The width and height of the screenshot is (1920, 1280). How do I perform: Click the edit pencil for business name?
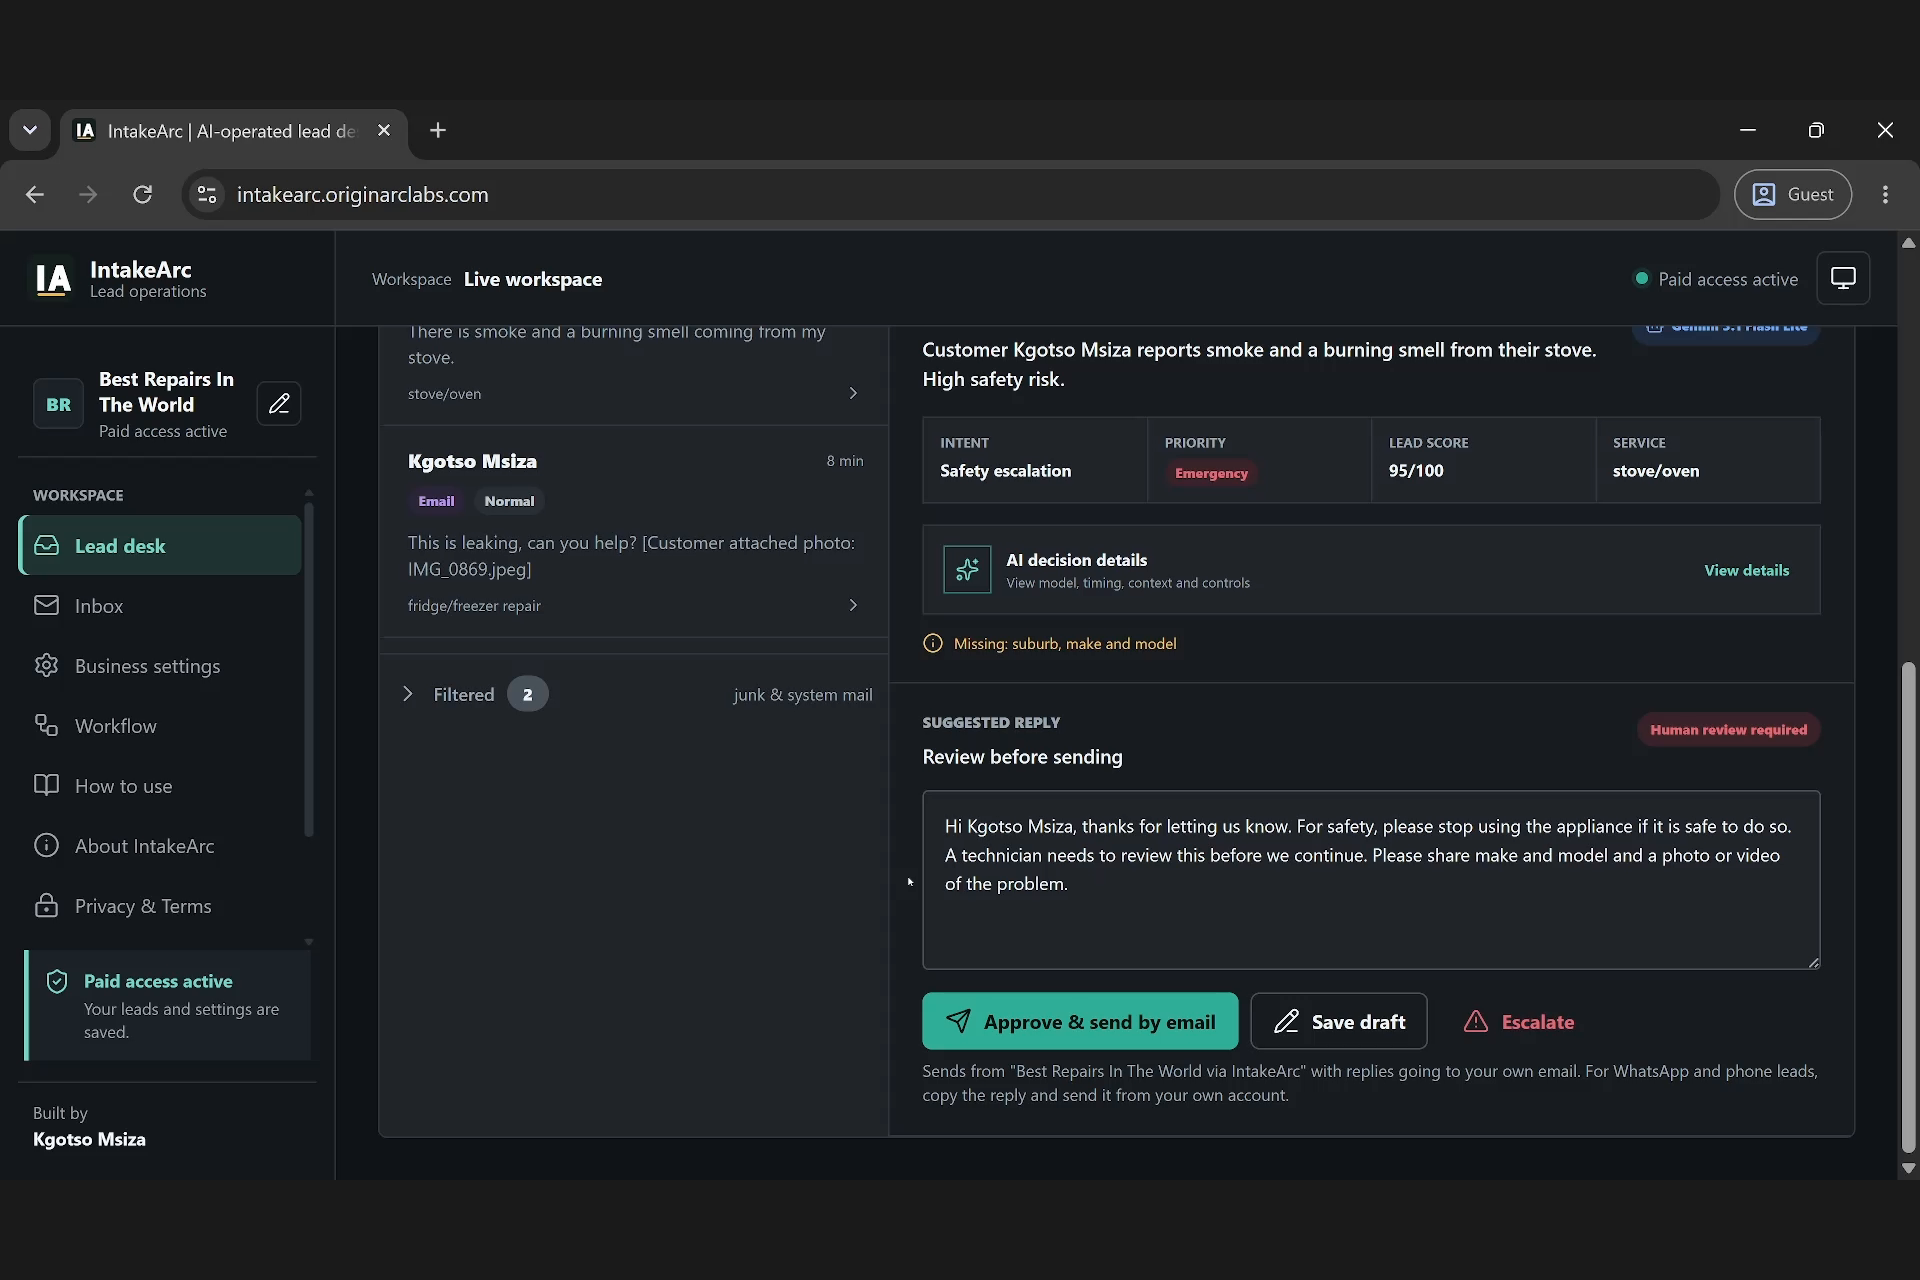[279, 404]
